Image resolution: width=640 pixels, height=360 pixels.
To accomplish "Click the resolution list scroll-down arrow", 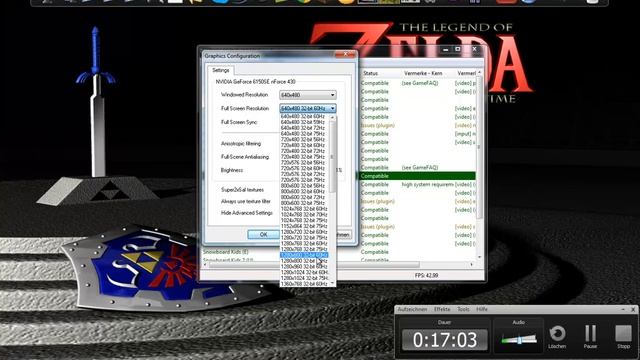I will 333,283.
